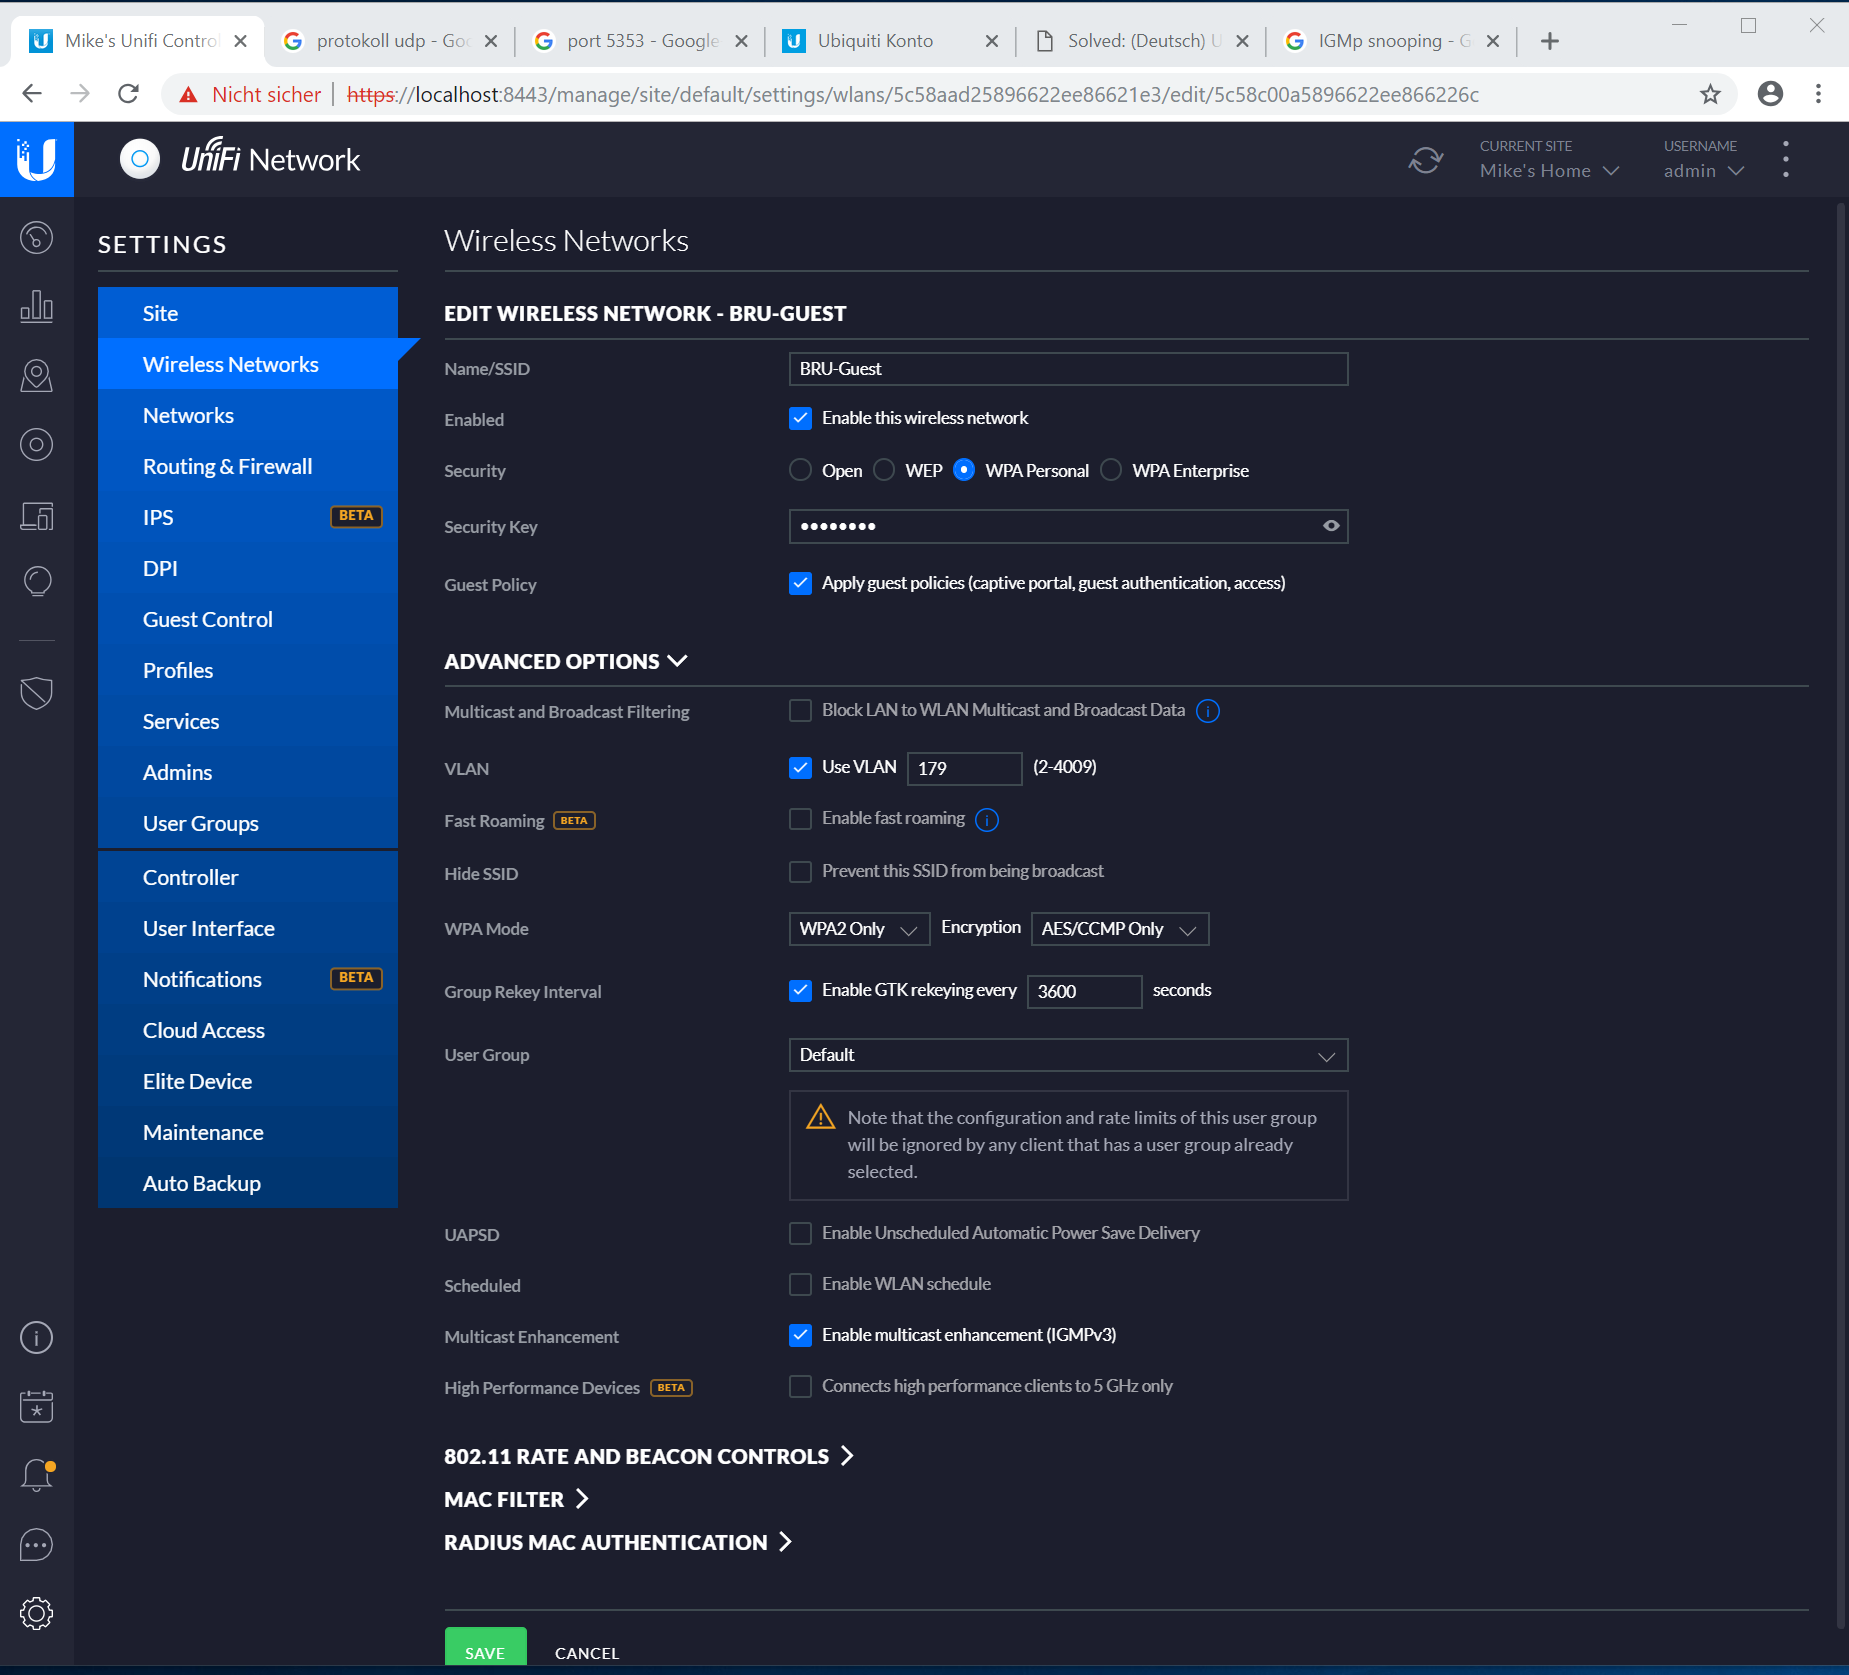Open the Insights lightbulb icon
The height and width of the screenshot is (1675, 1849).
tap(36, 582)
